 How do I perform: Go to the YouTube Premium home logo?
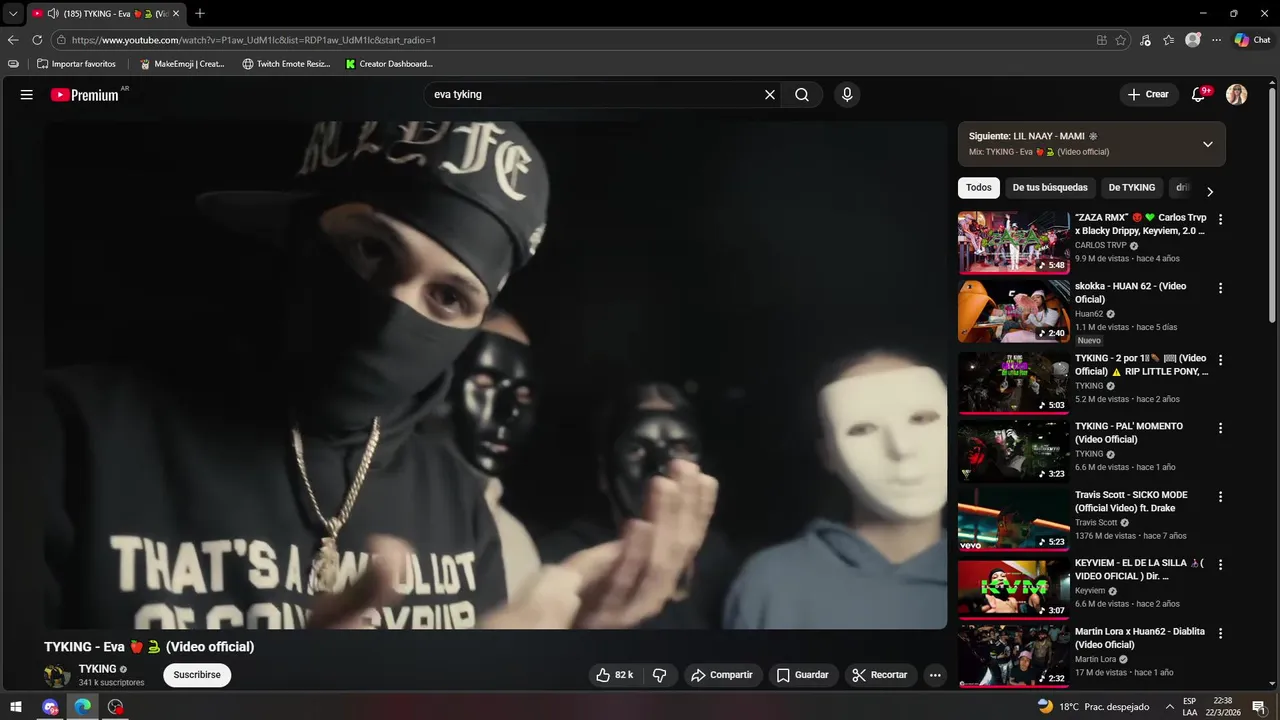85,95
